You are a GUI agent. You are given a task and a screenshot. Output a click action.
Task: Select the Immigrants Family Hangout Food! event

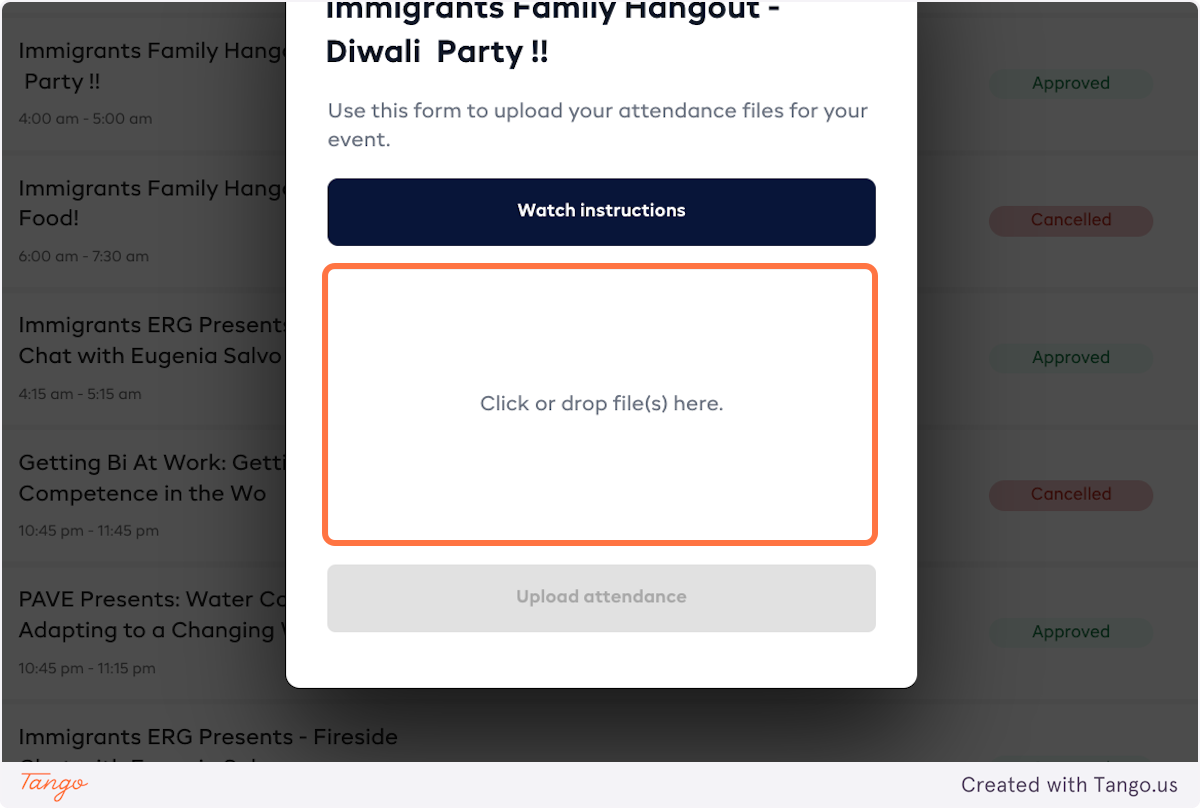coord(150,203)
